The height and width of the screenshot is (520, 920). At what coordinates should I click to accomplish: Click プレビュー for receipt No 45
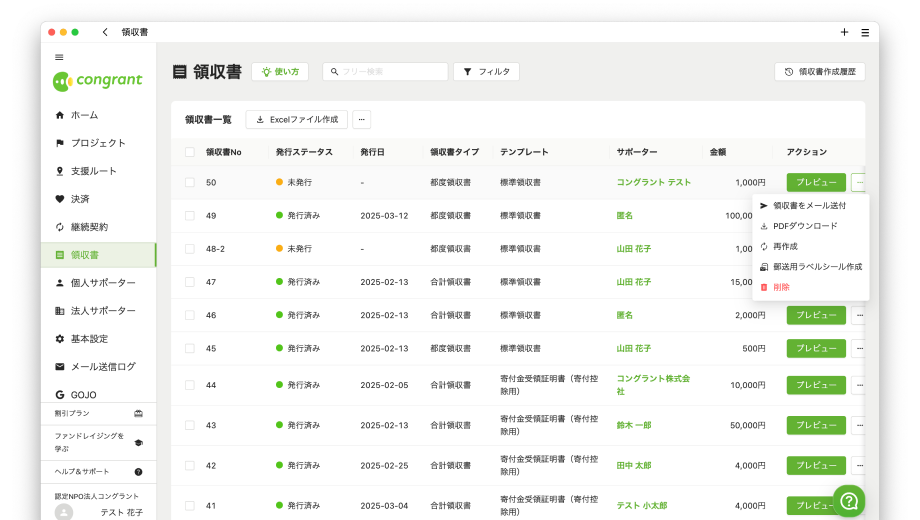pyautogui.click(x=816, y=349)
